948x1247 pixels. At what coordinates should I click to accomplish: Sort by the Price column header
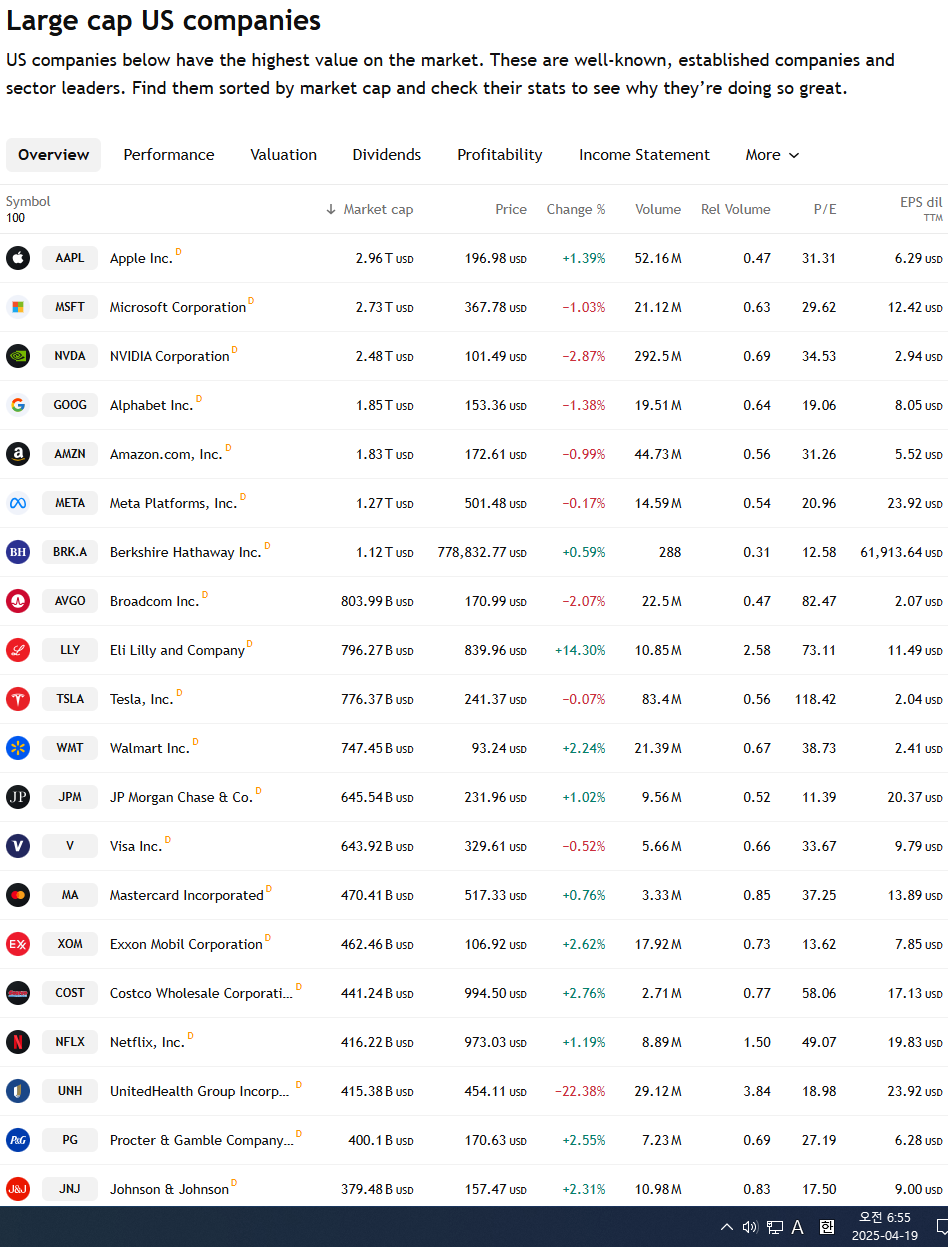point(511,209)
